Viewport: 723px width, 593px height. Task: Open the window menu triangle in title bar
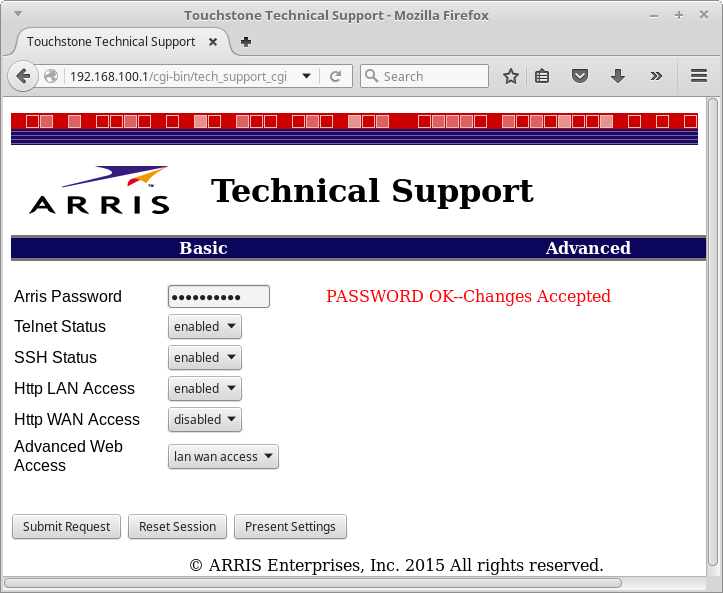point(18,14)
